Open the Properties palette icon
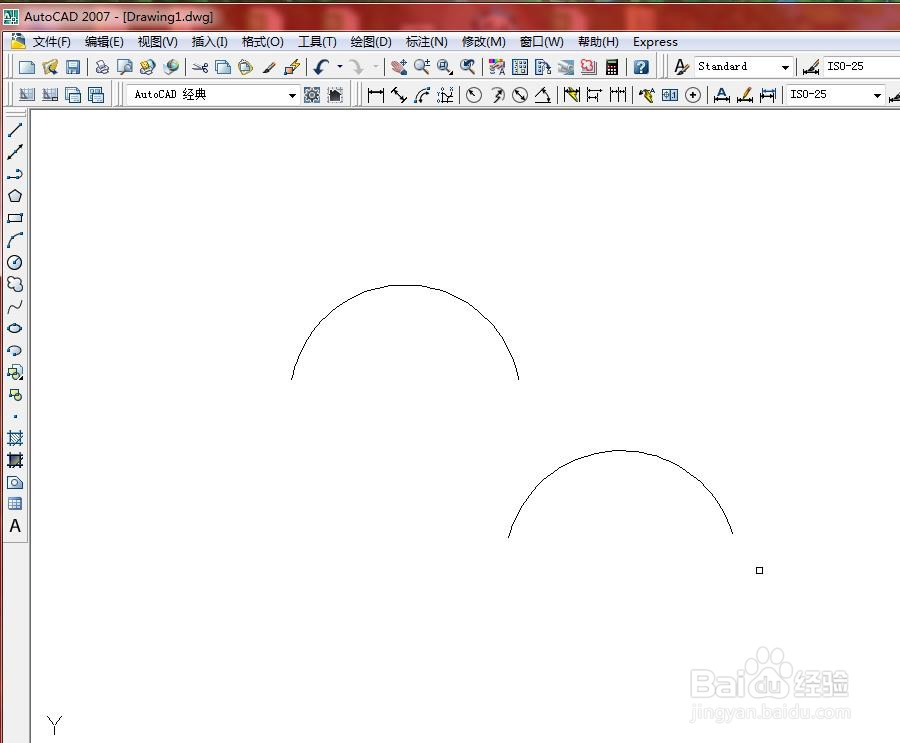 click(x=497, y=67)
